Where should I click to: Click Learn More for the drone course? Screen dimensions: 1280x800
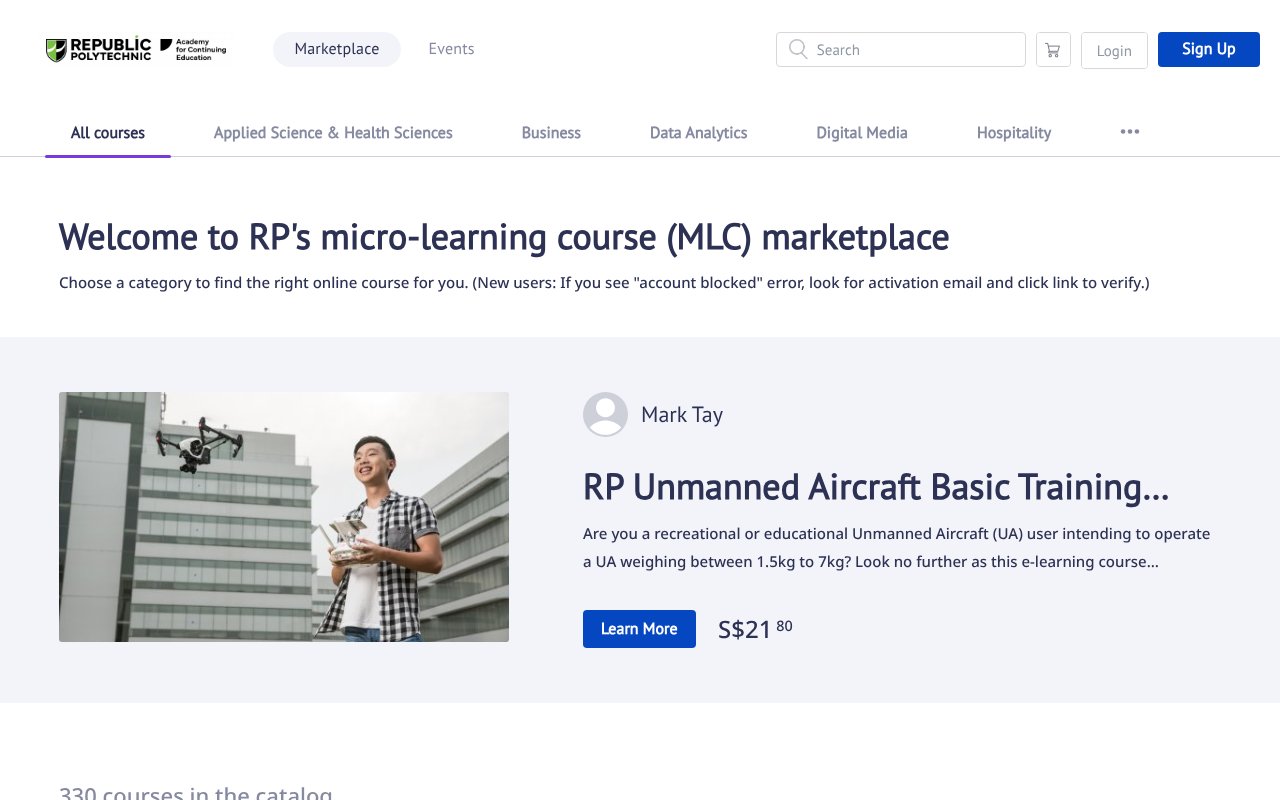[639, 629]
